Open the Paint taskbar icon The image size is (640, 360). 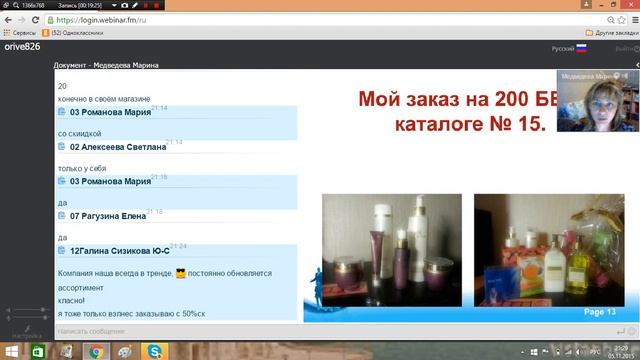coord(125,351)
